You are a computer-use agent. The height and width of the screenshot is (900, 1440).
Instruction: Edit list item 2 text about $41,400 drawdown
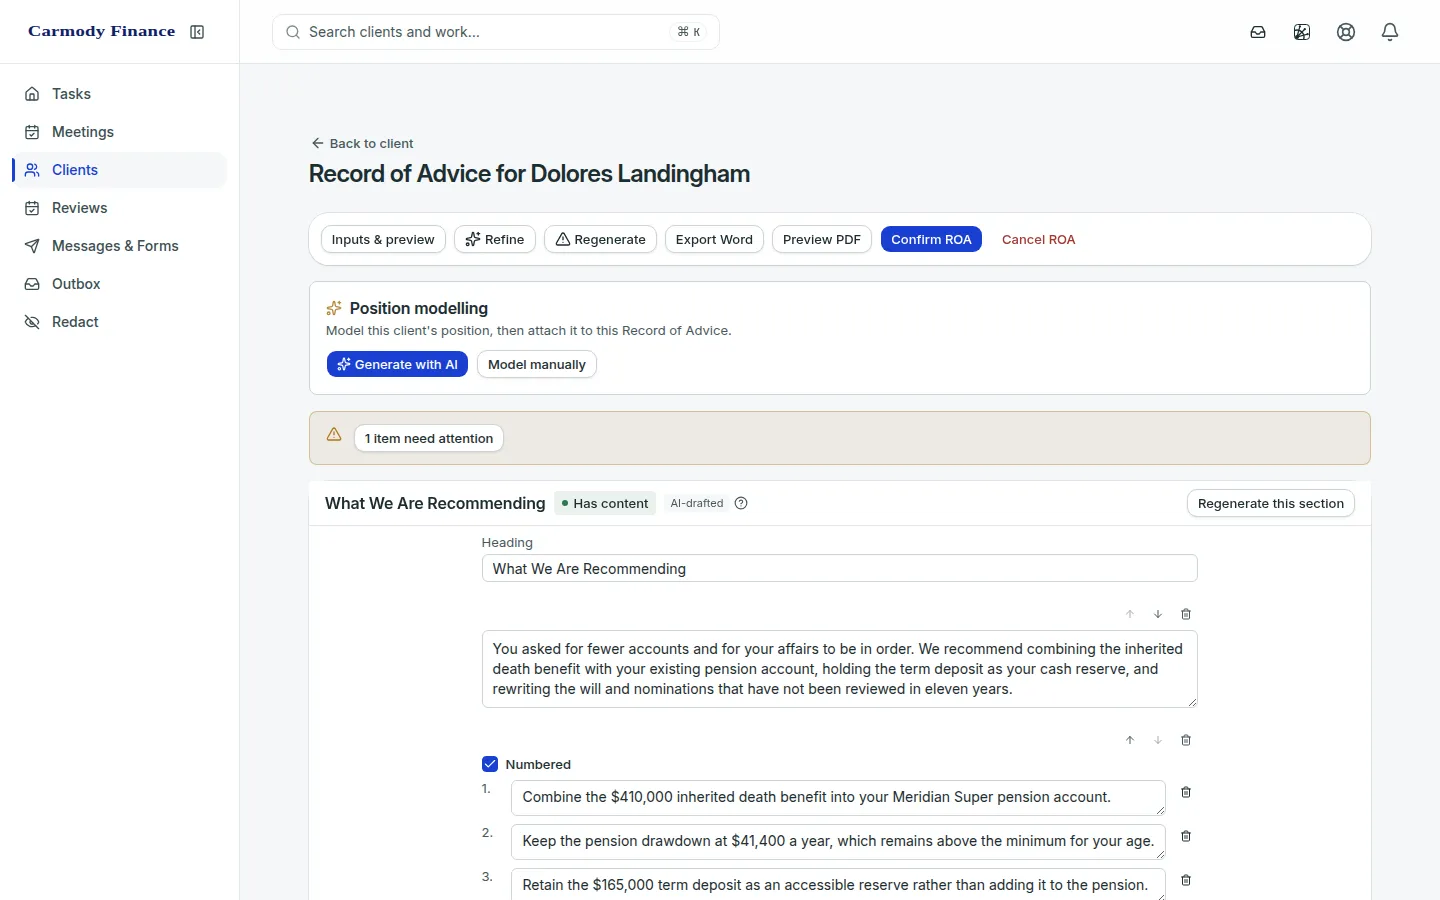pyautogui.click(x=838, y=842)
